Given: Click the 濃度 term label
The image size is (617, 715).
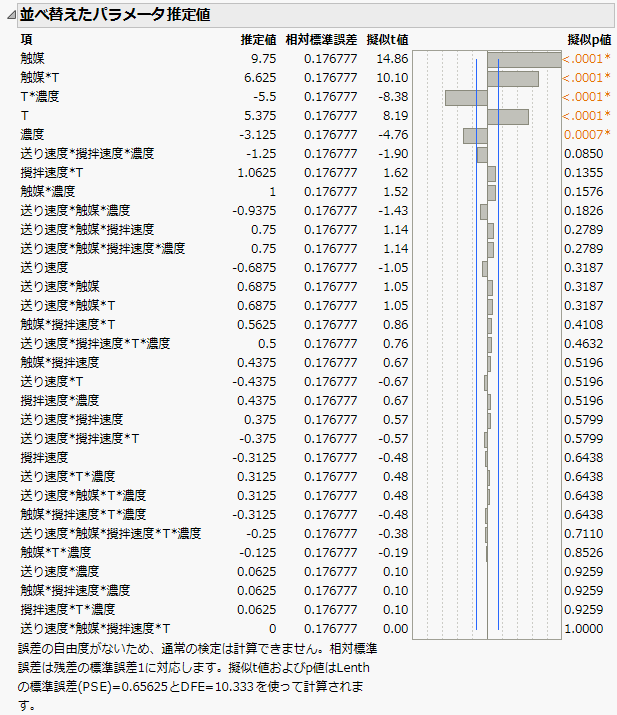Looking at the screenshot, I should tap(32, 135).
